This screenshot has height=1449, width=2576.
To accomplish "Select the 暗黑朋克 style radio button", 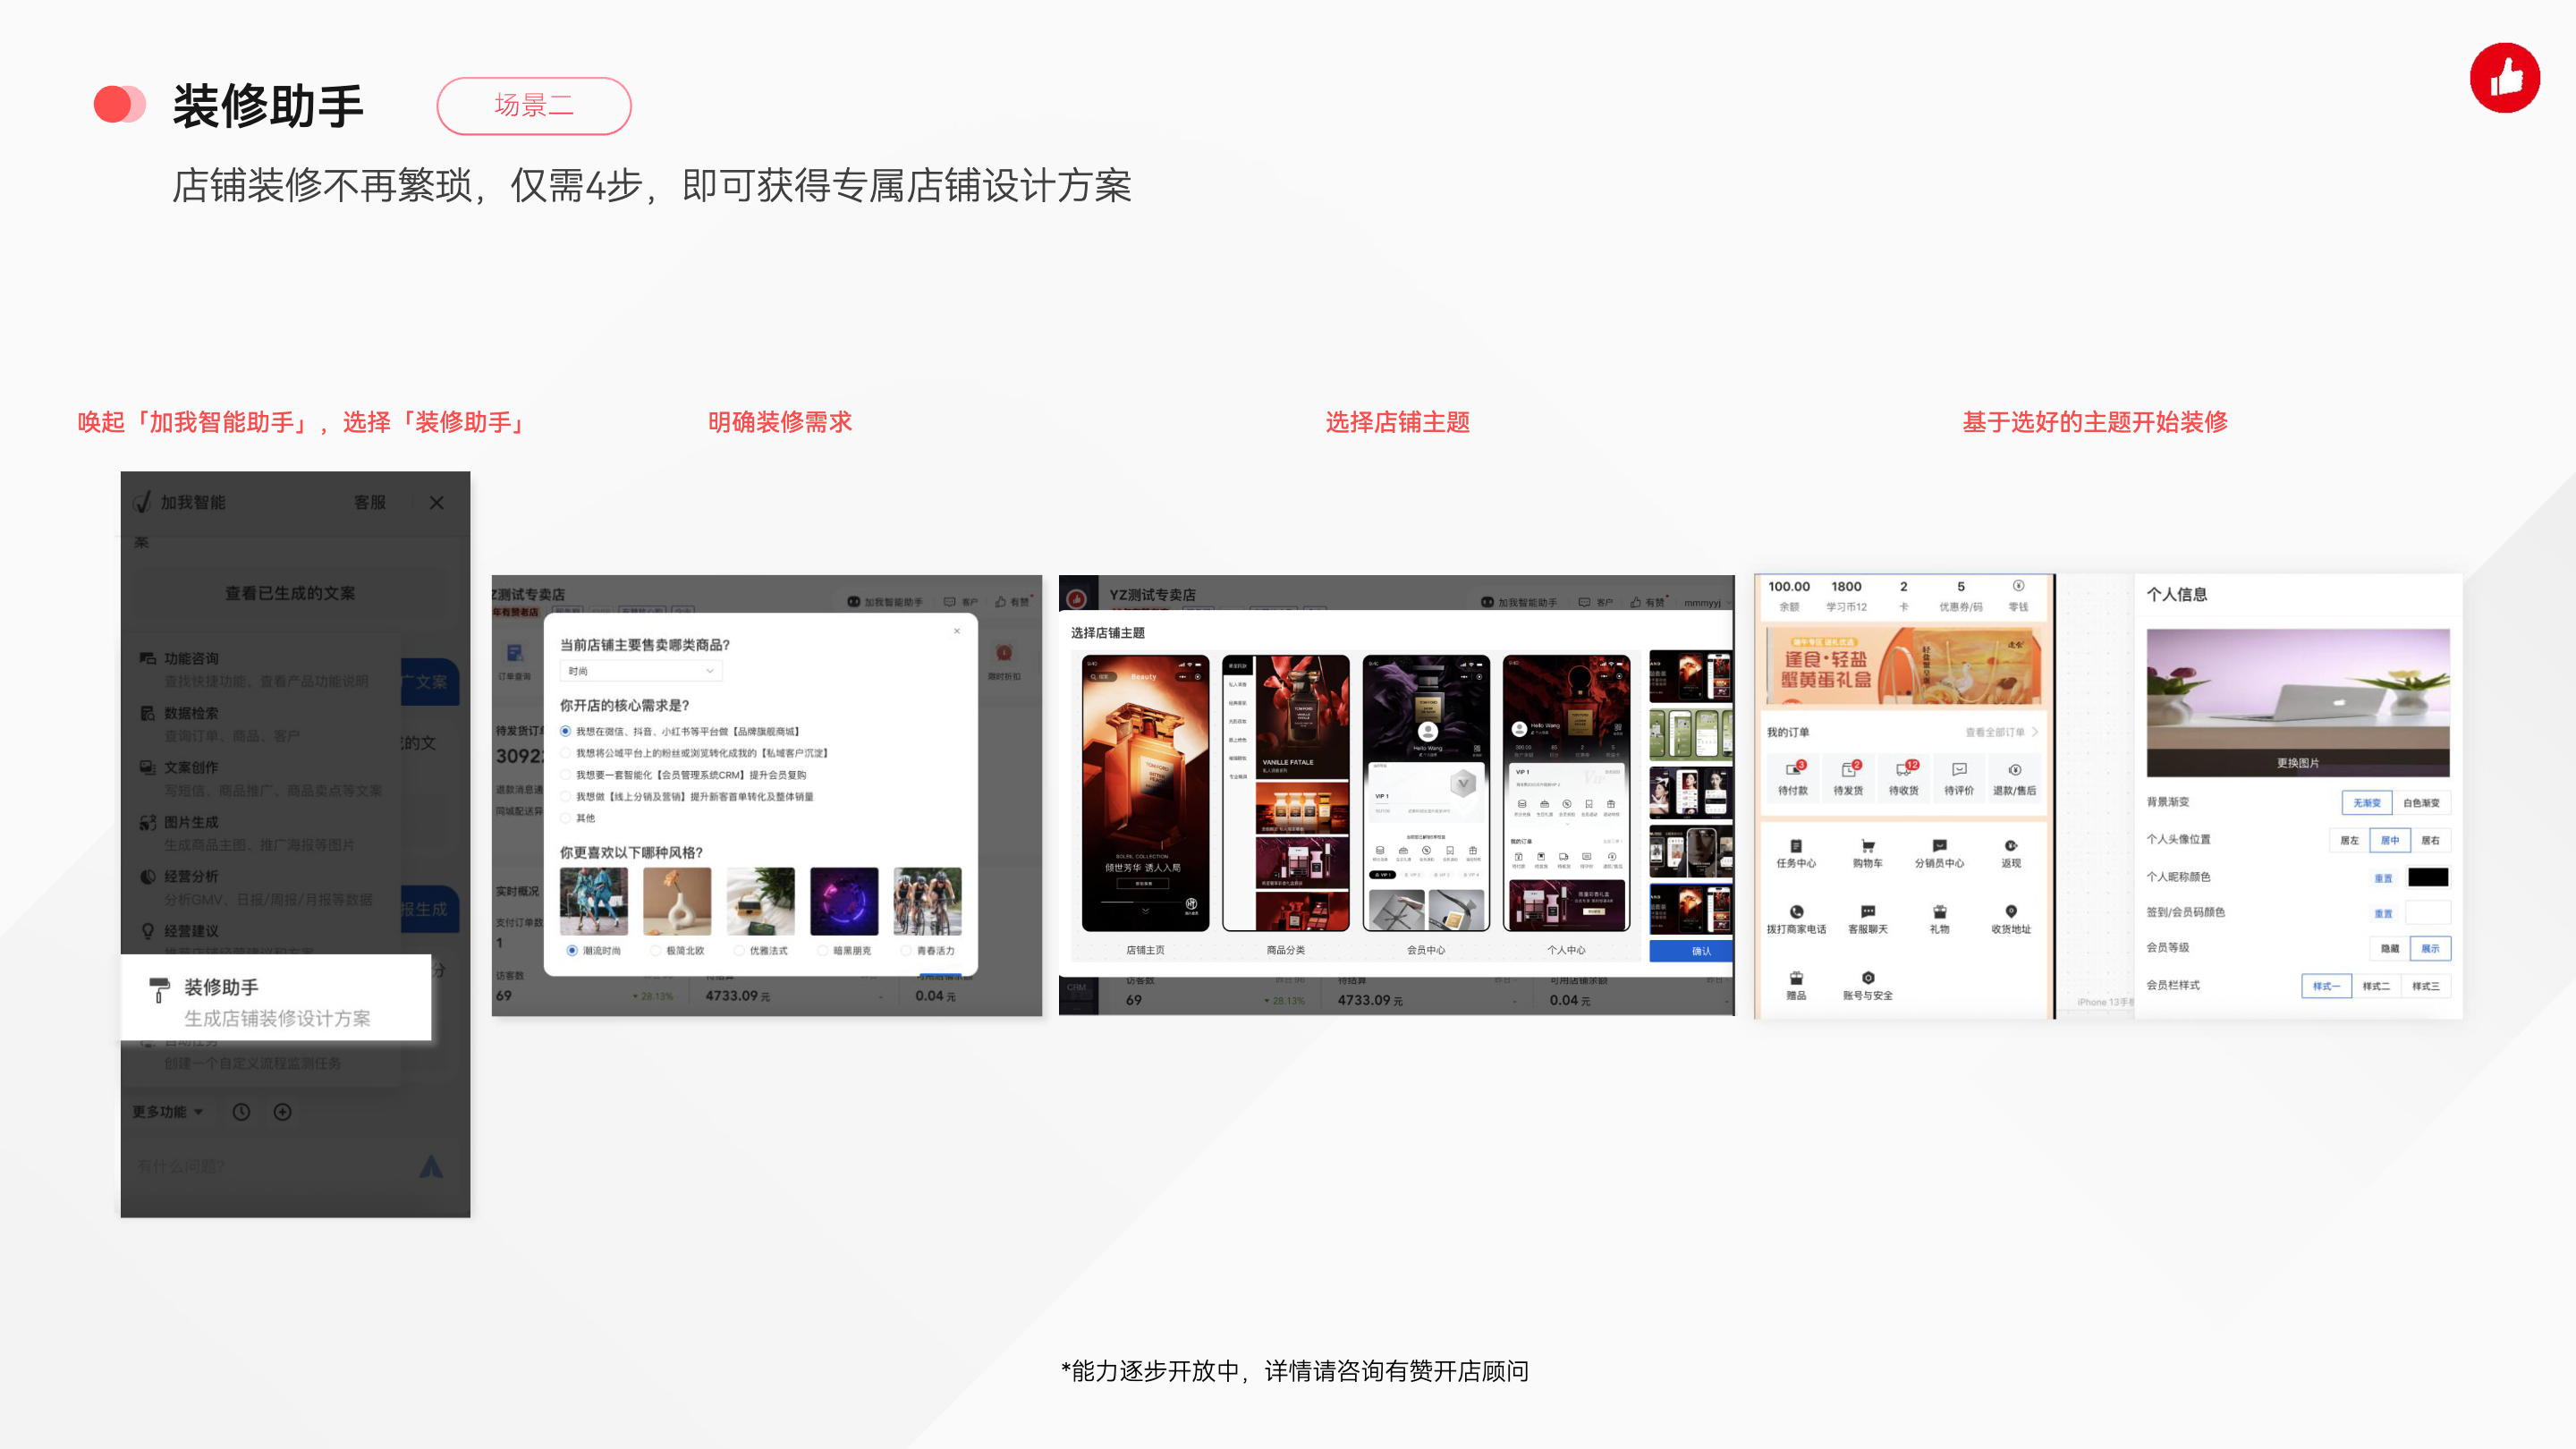I will (823, 951).
